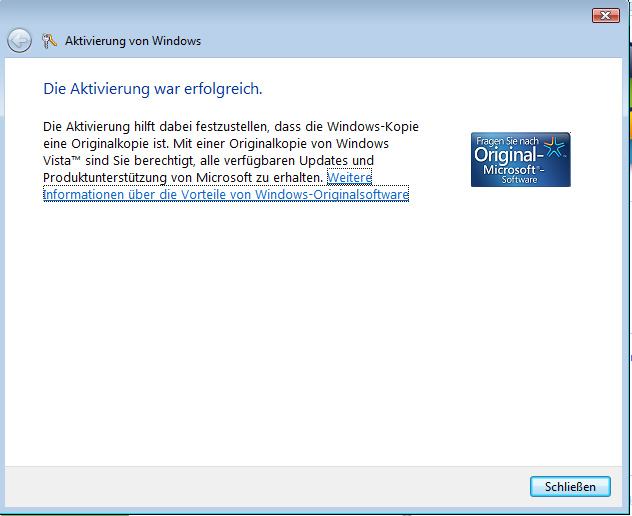632x516 pixels.
Task: Click the Schließen button
Action: tap(570, 487)
